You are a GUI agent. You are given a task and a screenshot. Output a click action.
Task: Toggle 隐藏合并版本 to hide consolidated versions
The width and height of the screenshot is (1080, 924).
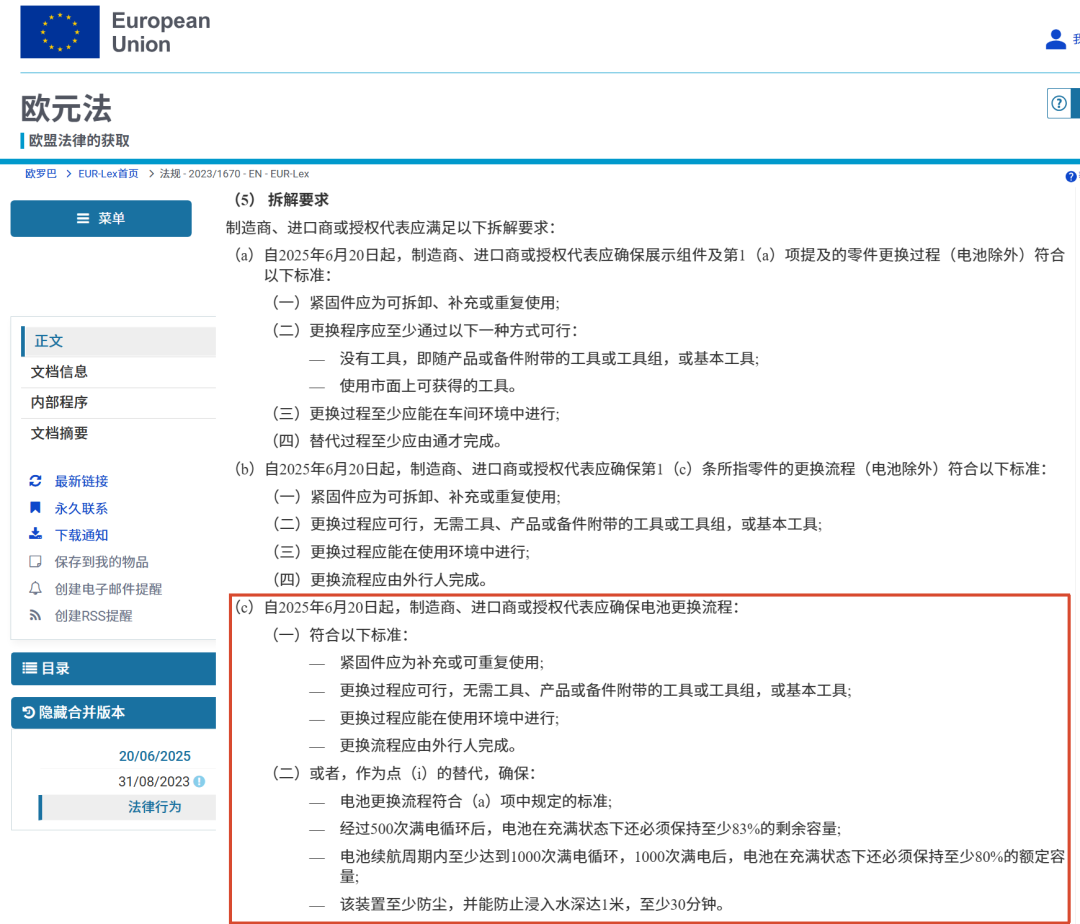(113, 713)
